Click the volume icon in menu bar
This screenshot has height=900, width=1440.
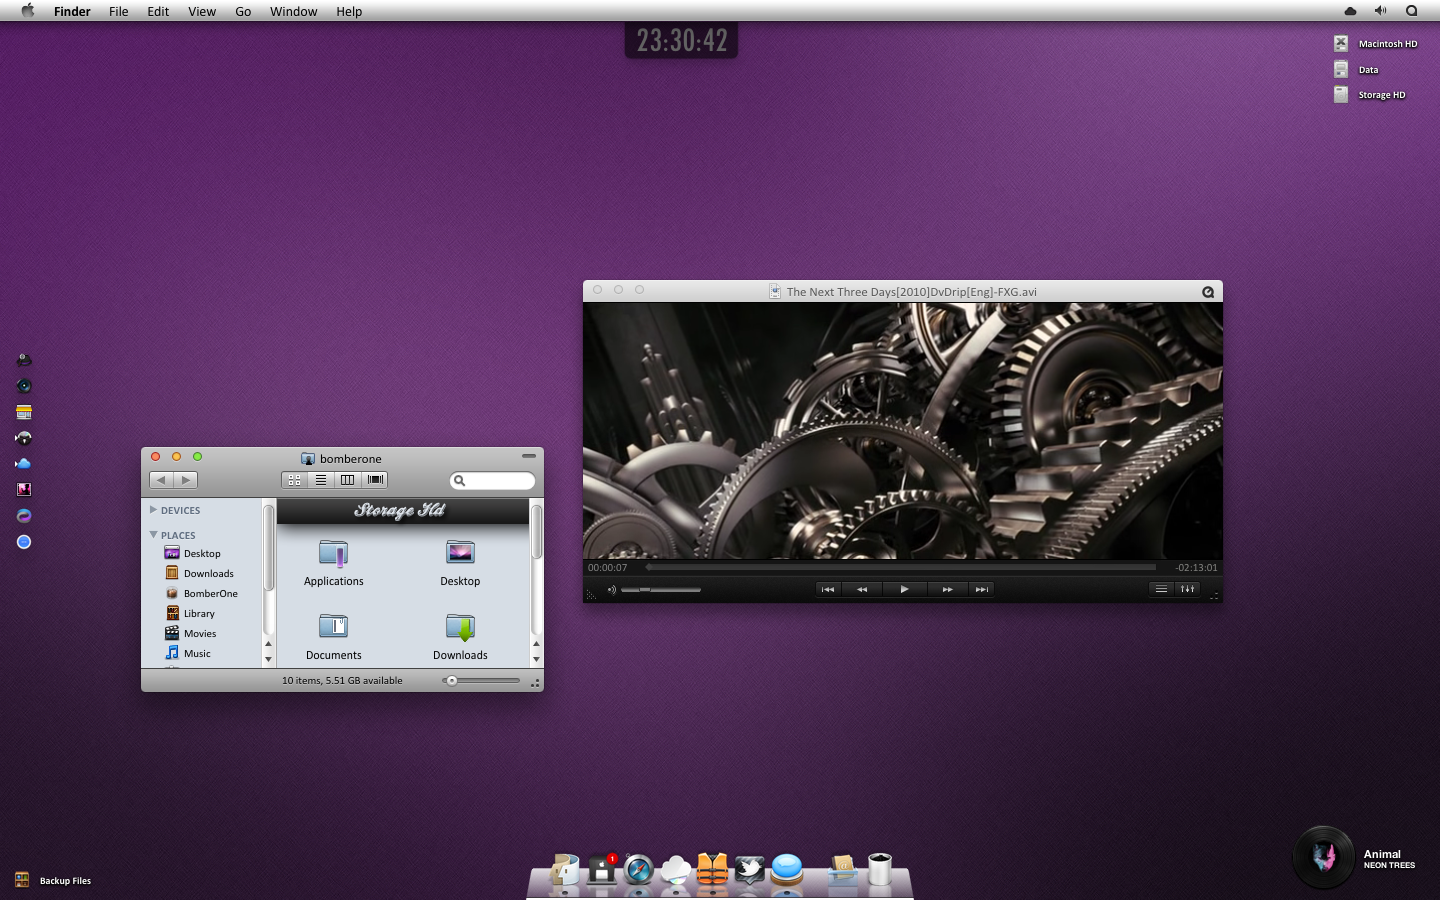coord(1380,11)
